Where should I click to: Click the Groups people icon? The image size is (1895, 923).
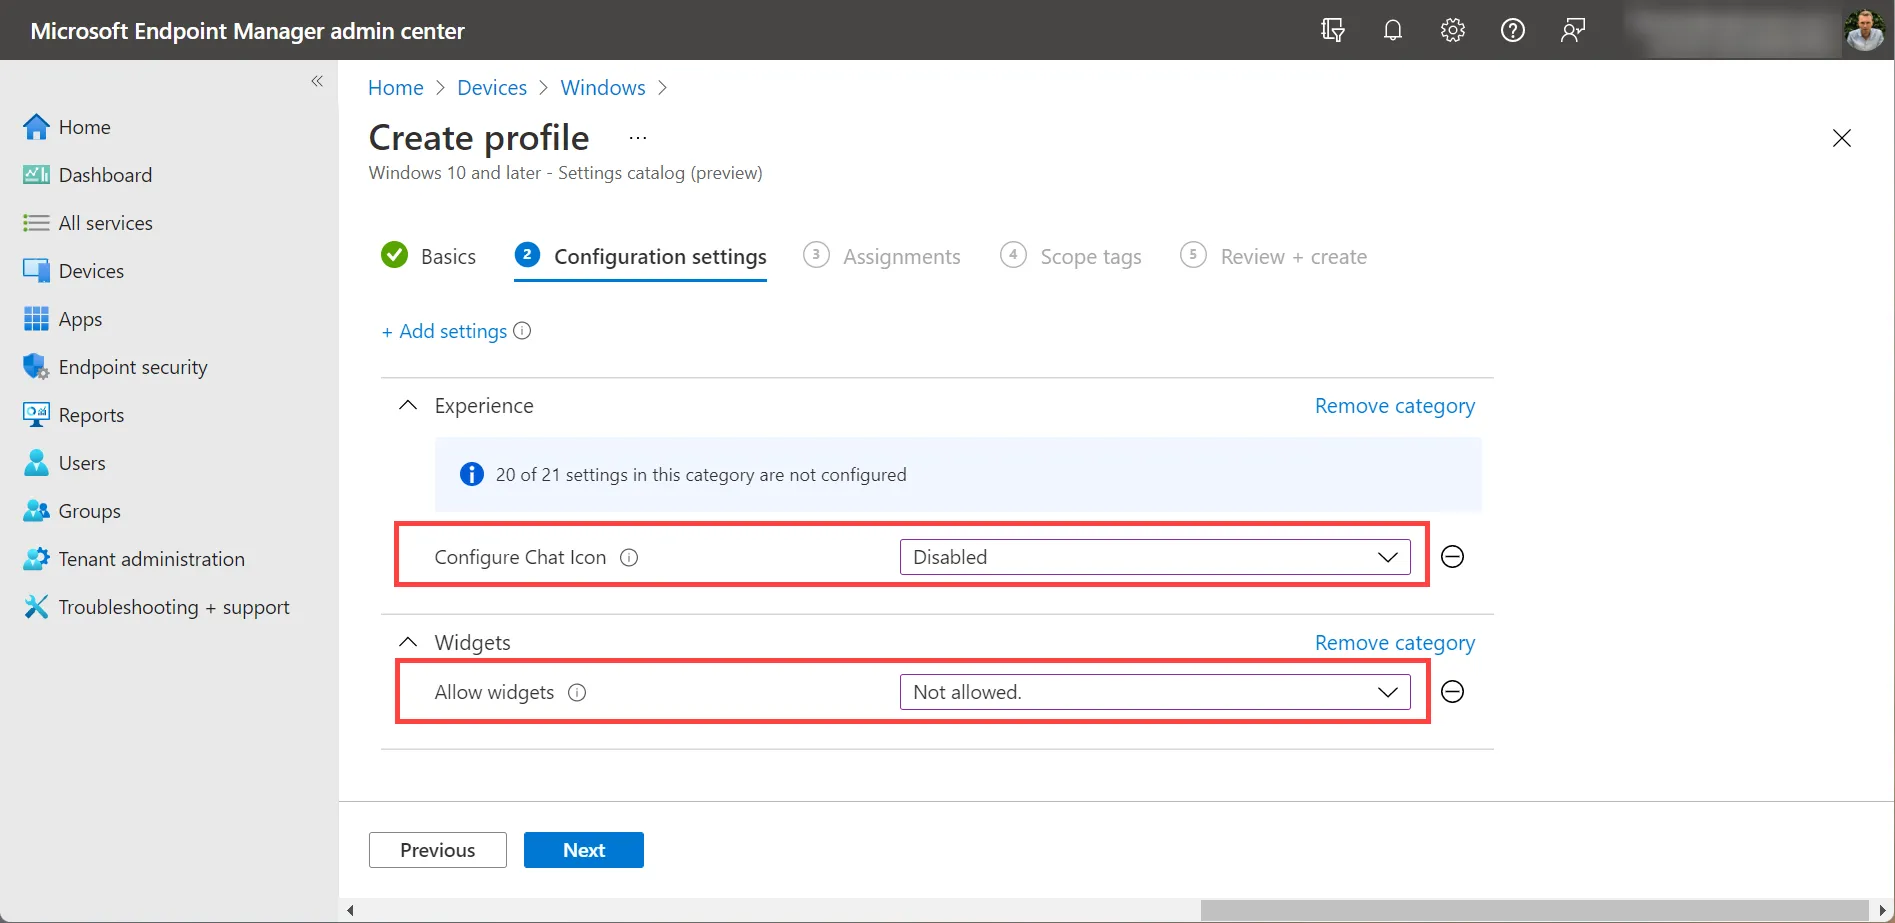click(36, 511)
